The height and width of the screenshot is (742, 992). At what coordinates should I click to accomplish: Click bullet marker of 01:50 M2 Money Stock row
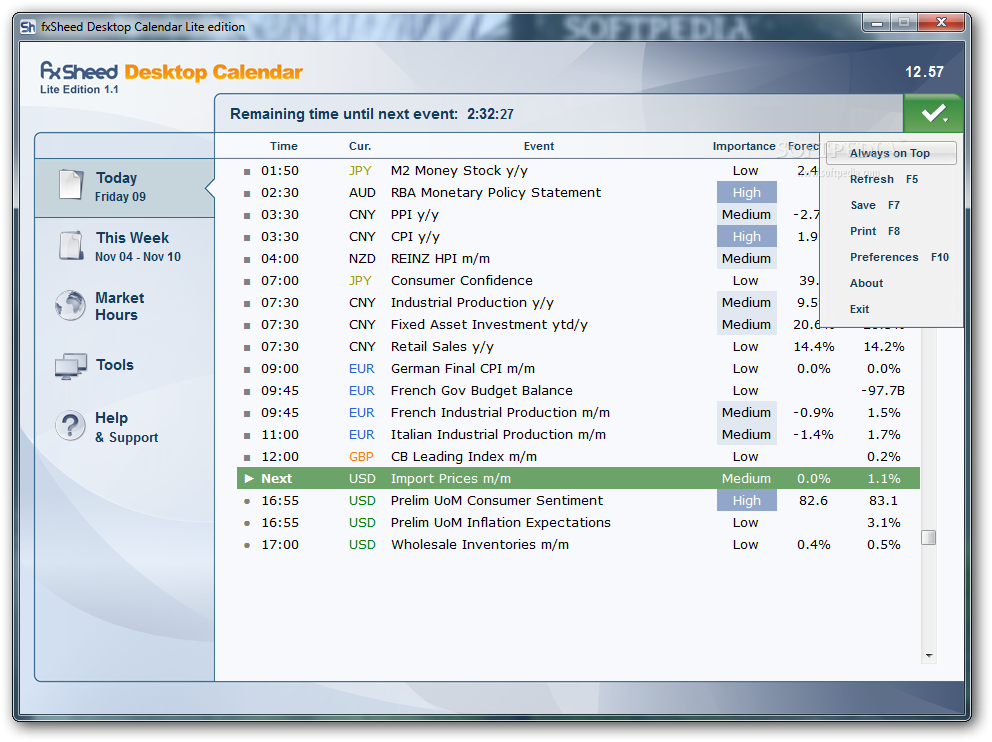(x=247, y=171)
